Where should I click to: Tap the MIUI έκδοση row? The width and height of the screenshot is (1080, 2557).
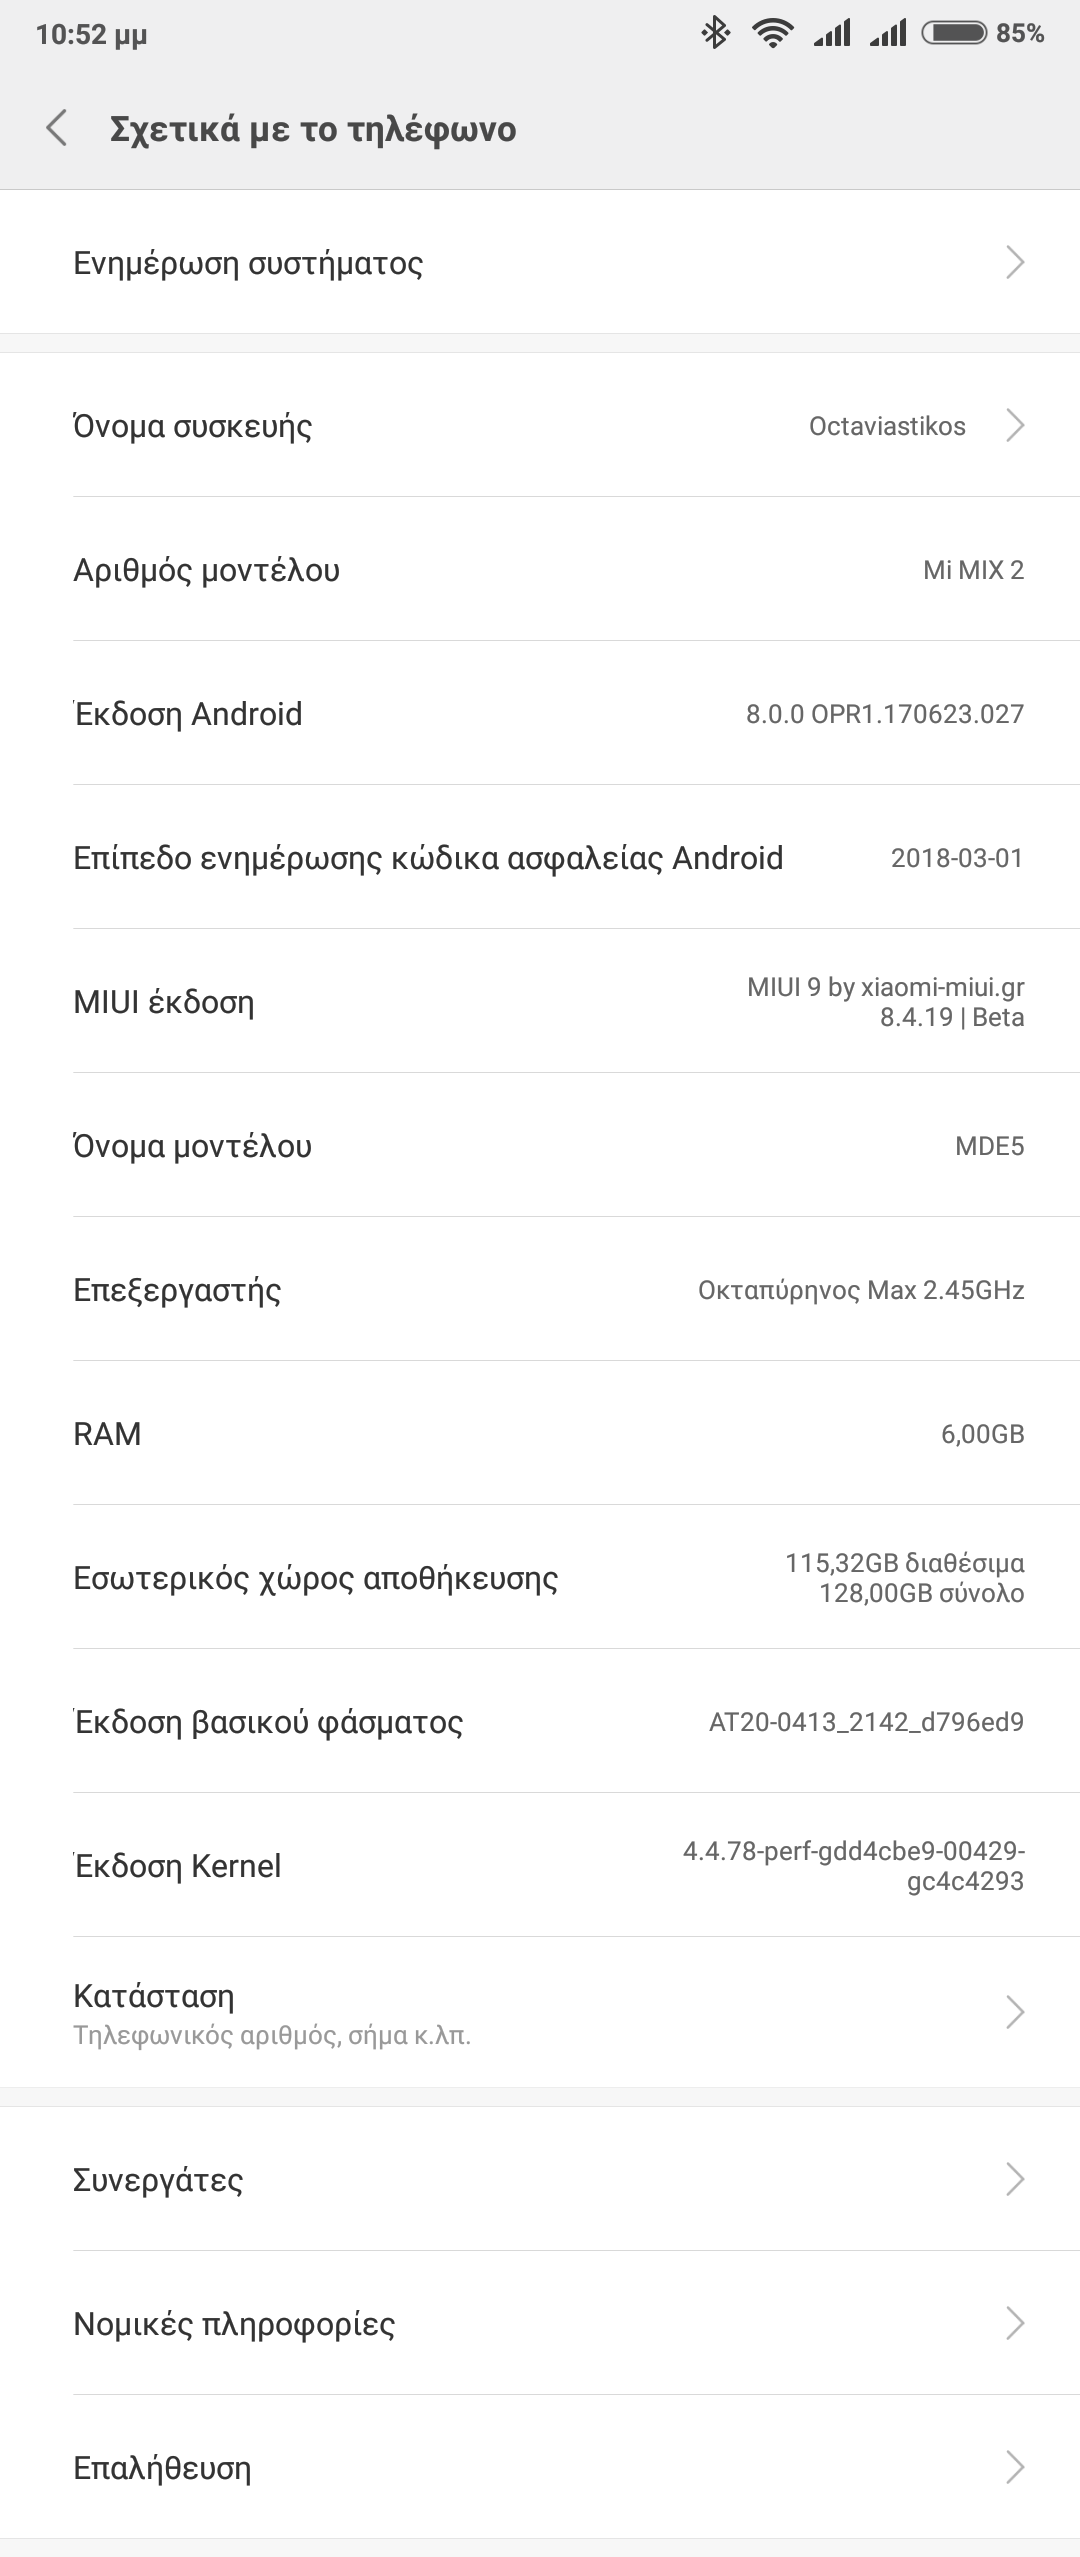click(540, 1002)
